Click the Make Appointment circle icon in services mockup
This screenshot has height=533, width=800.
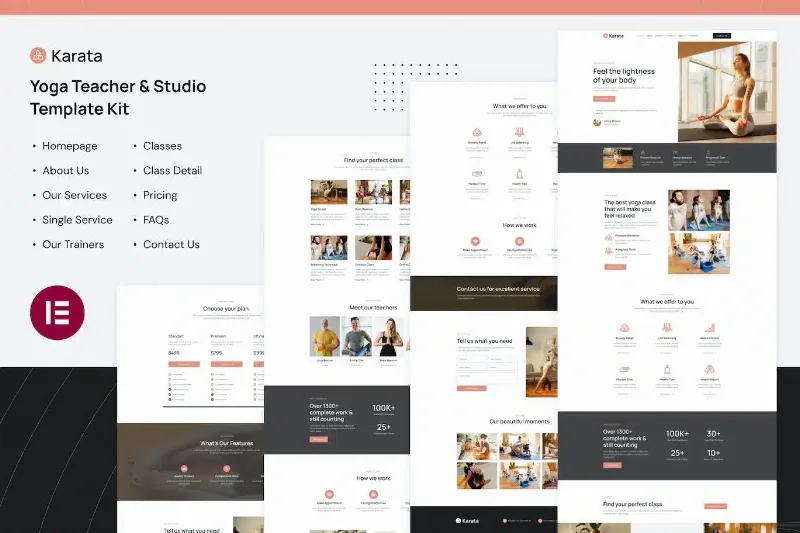click(475, 241)
